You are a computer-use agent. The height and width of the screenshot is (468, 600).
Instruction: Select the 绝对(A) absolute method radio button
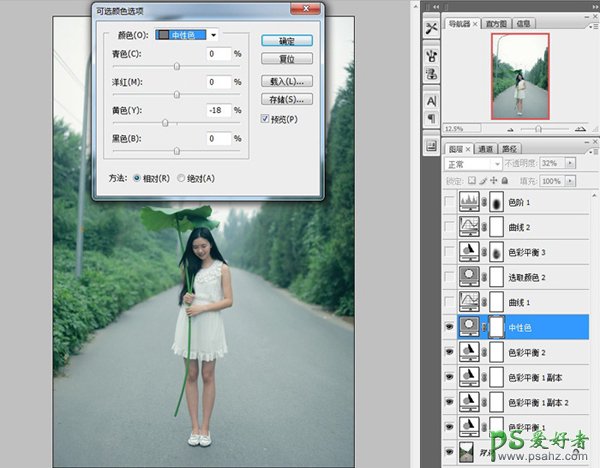click(x=181, y=178)
